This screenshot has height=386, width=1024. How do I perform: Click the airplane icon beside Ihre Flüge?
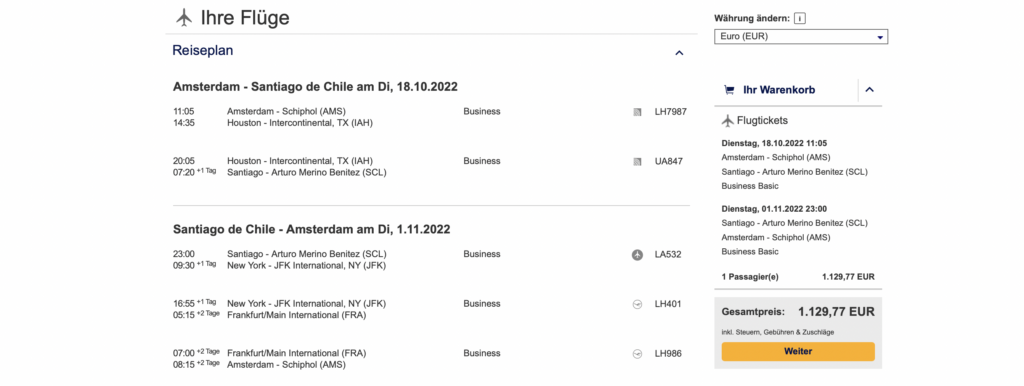point(184,18)
